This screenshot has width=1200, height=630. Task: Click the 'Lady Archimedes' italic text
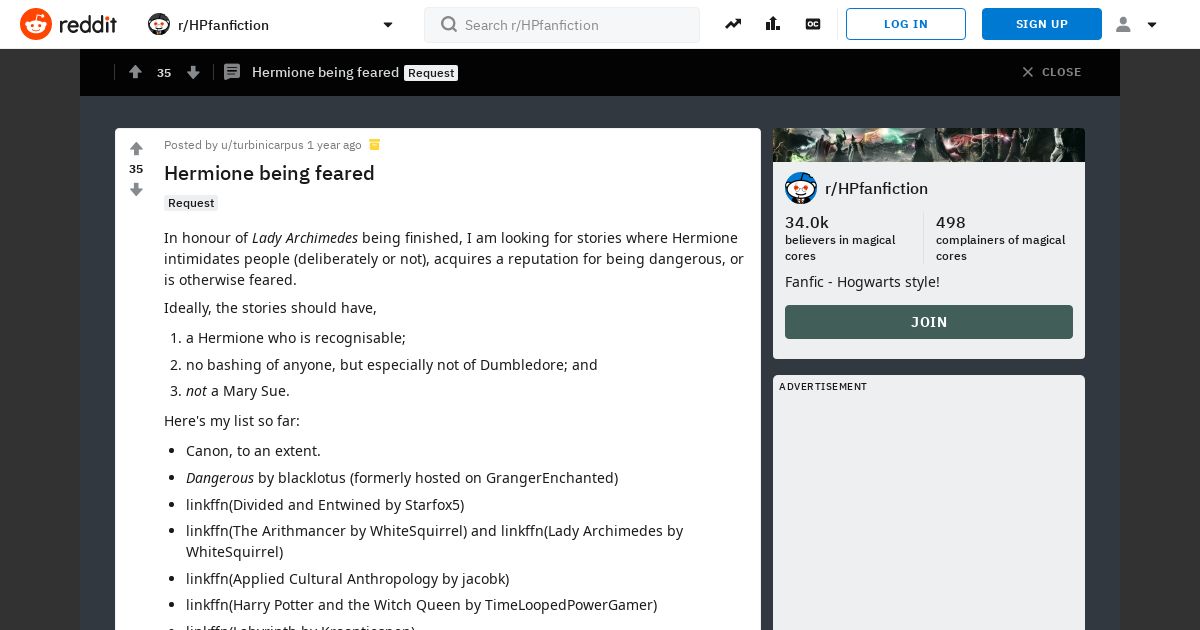pyautogui.click(x=305, y=238)
